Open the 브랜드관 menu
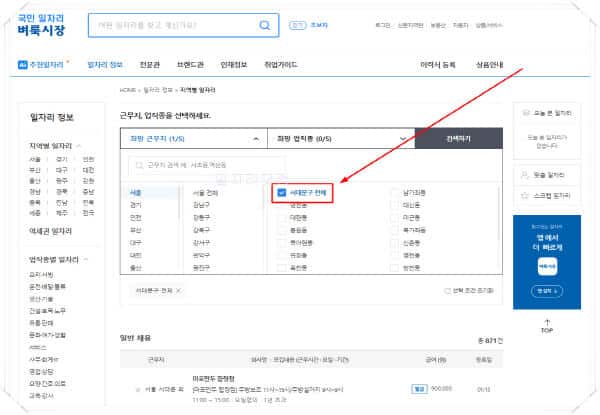Image resolution: width=600 pixels, height=415 pixels. (x=190, y=65)
